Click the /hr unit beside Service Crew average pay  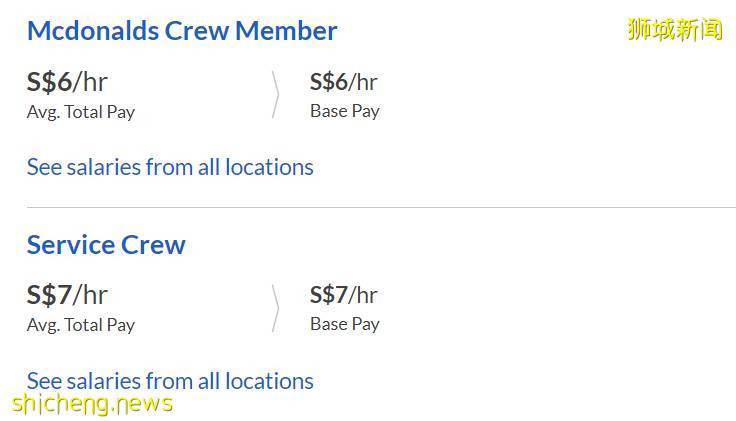(x=90, y=295)
